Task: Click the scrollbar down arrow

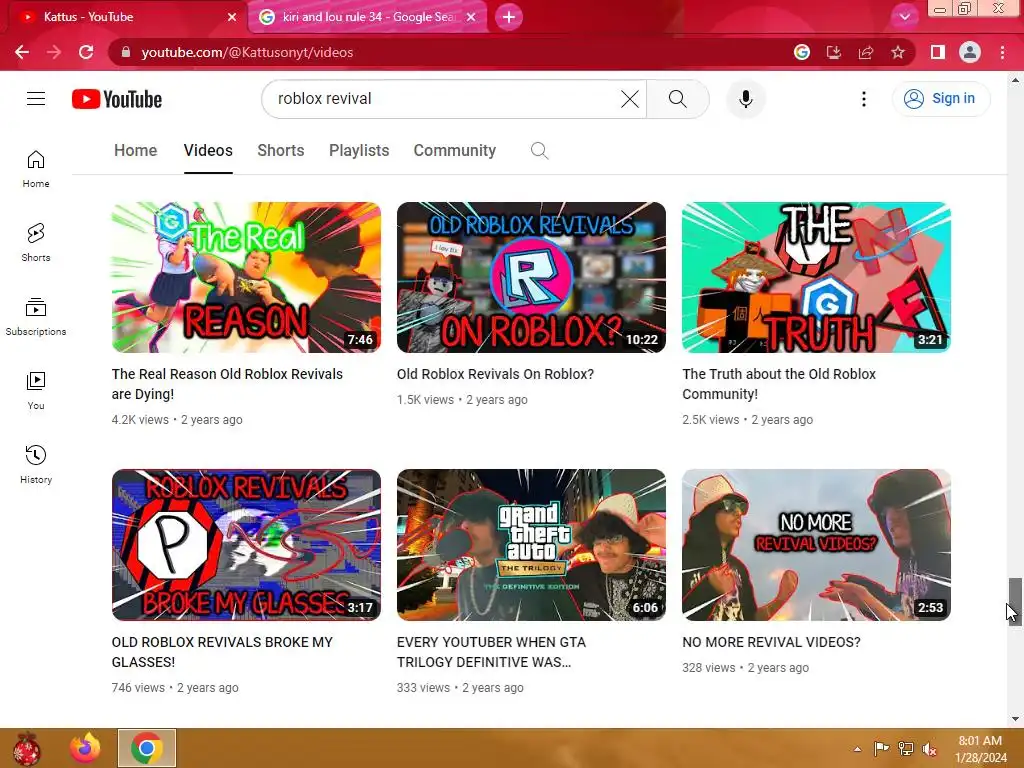Action: tap(1015, 719)
